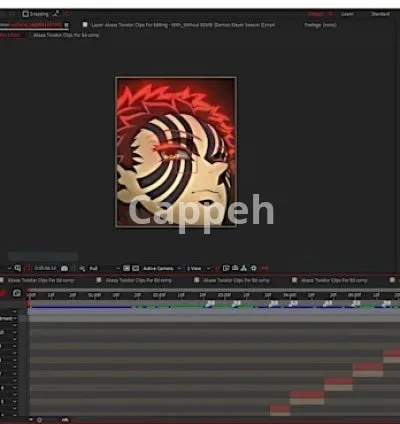Adjust the timeline zoom slider at bottom
This screenshot has height=424, width=400.
pyautogui.click(x=39, y=420)
